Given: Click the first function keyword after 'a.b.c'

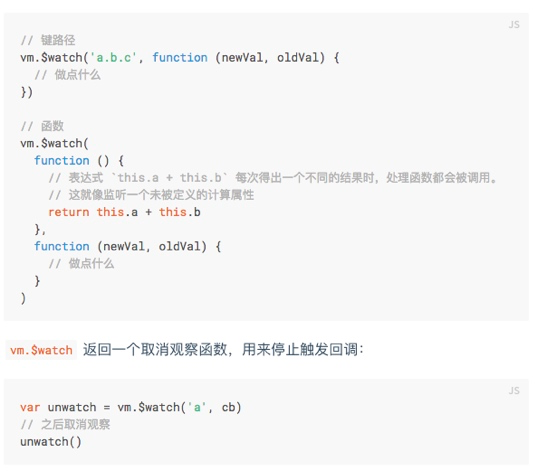Looking at the screenshot, I should coord(180,58).
